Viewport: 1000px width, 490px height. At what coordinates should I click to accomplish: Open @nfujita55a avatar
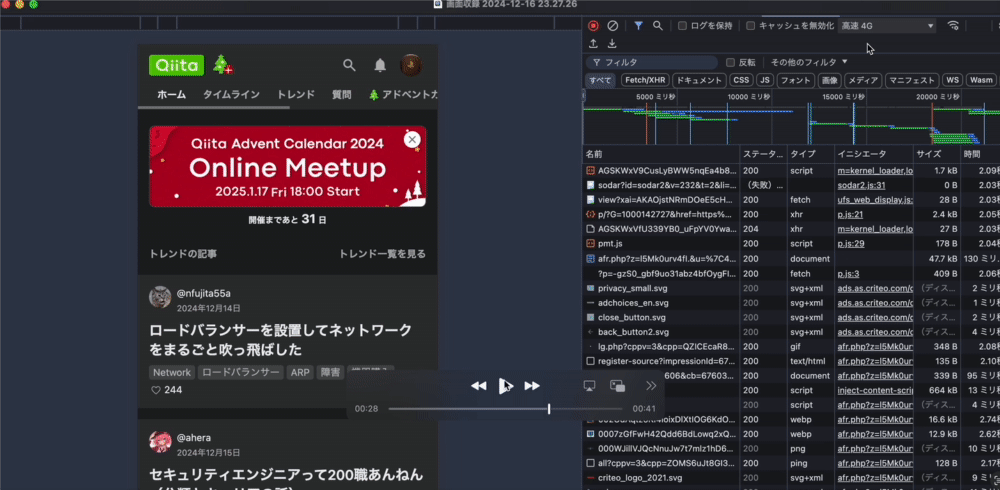point(160,297)
